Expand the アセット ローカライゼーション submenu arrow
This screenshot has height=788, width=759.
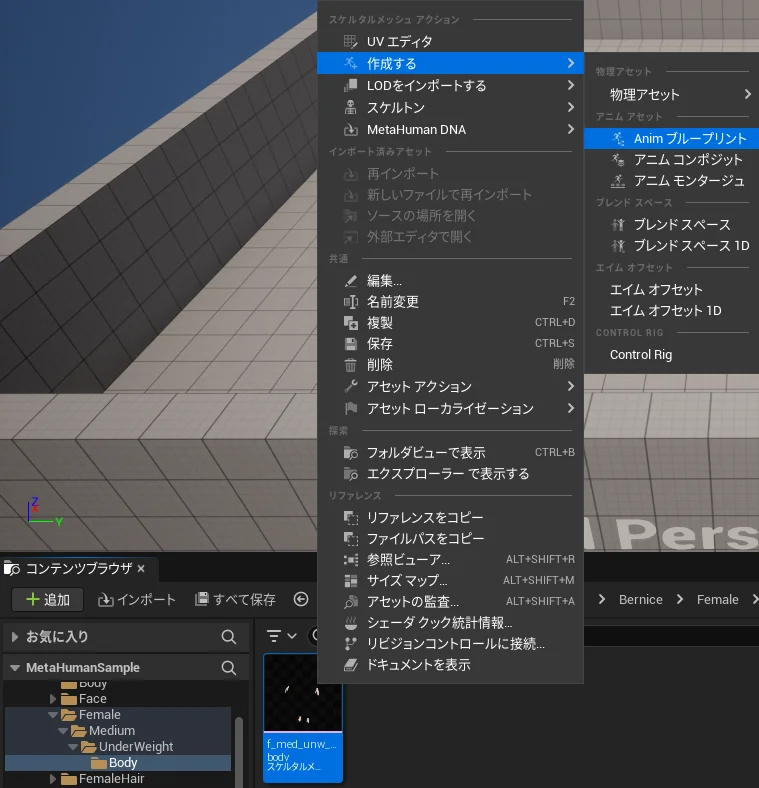click(571, 408)
